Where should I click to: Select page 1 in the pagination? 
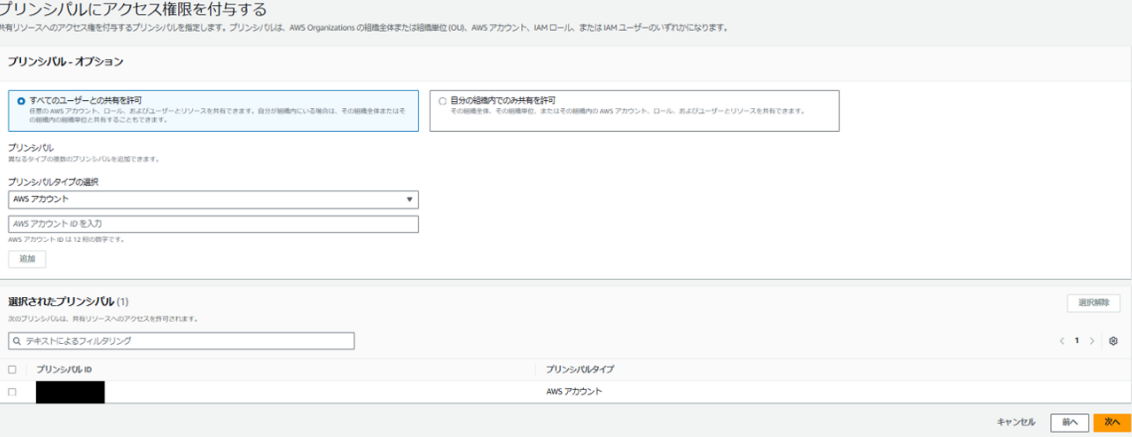click(1076, 341)
